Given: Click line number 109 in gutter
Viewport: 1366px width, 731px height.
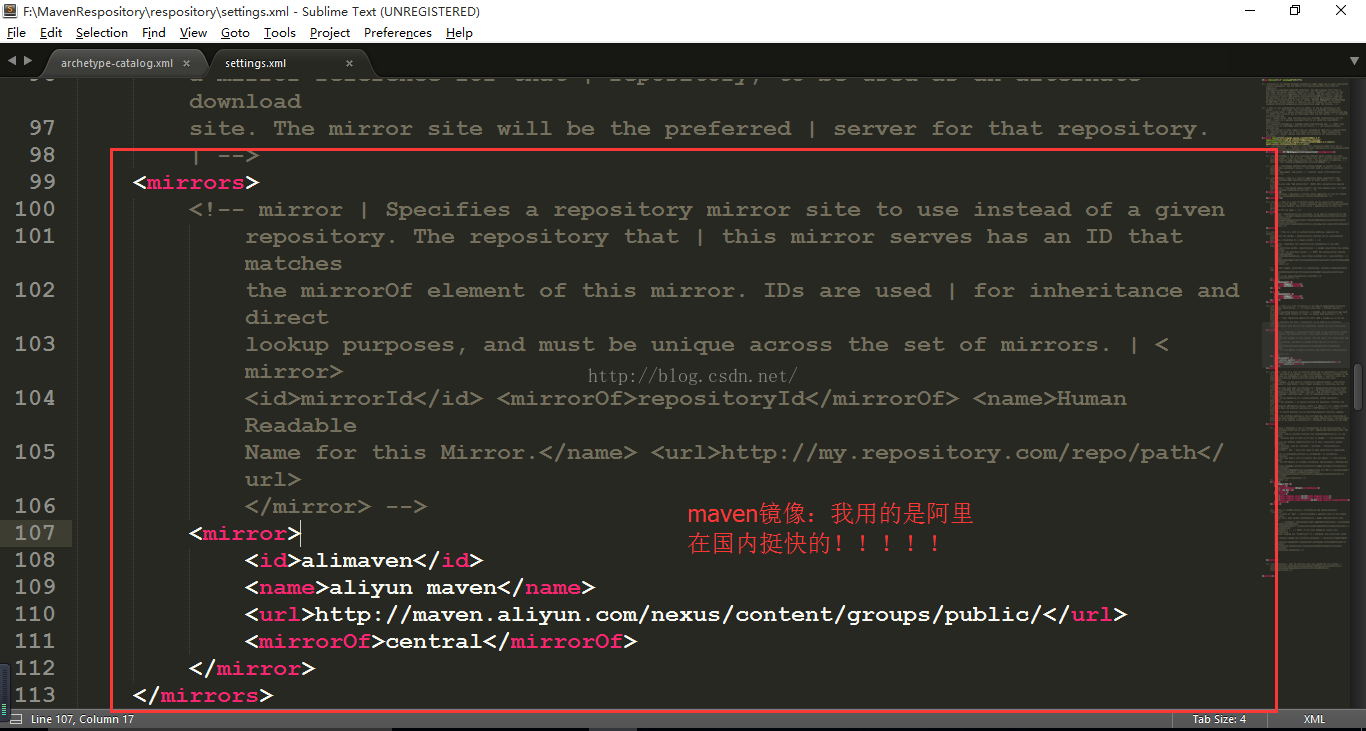Looking at the screenshot, I should click(35, 587).
